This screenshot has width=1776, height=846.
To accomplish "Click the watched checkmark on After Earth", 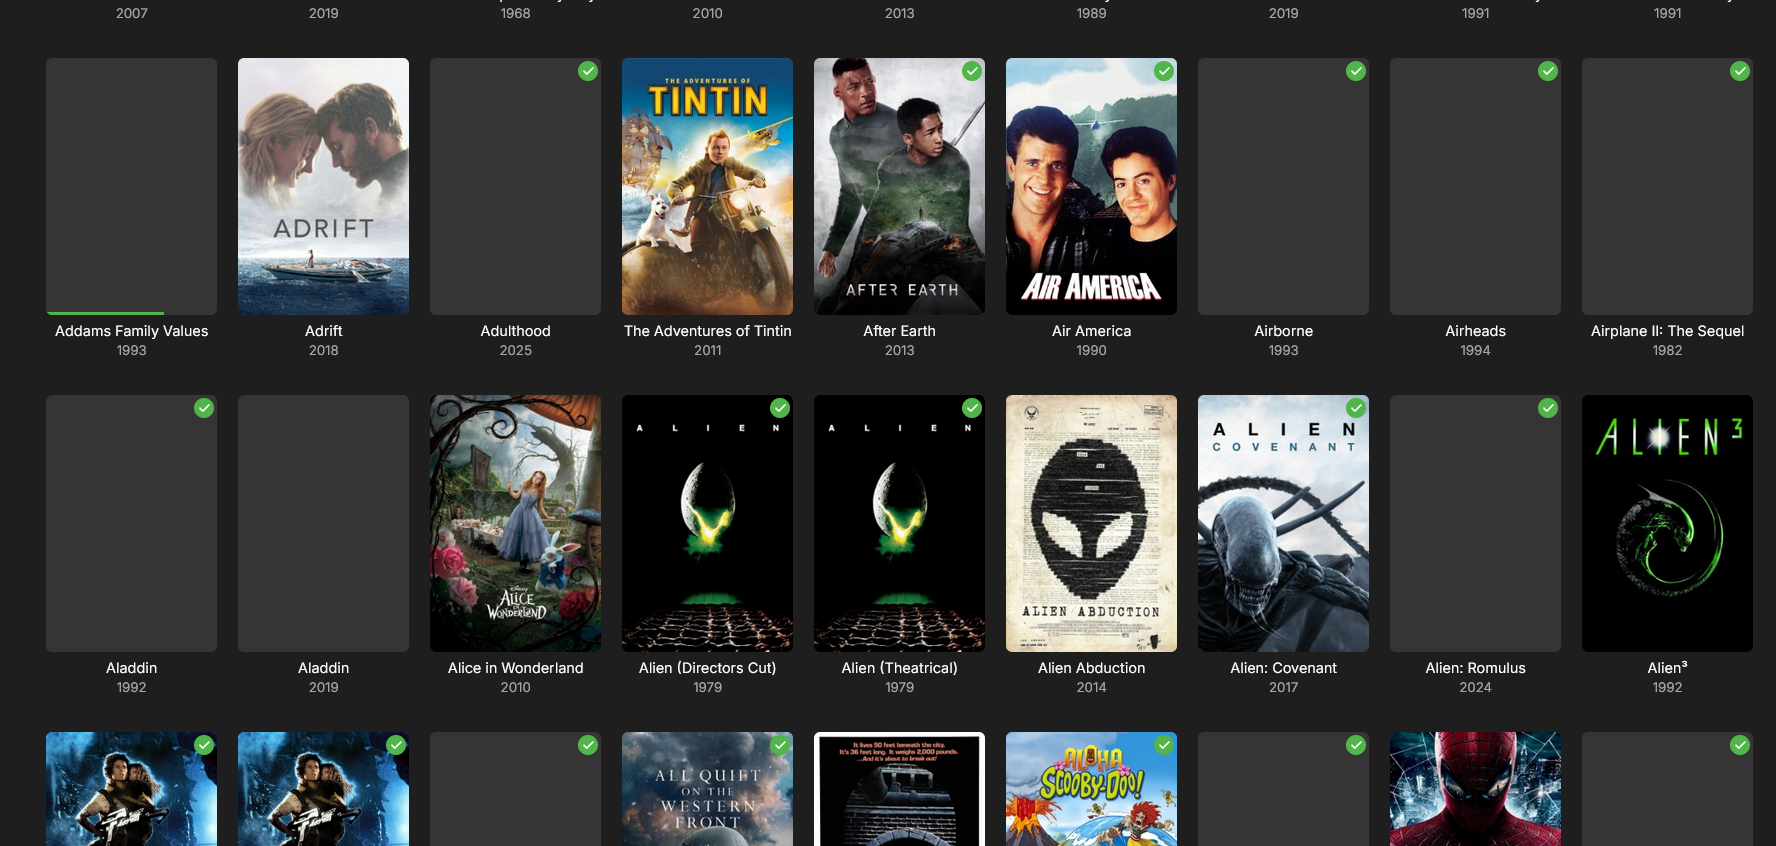I will [972, 71].
